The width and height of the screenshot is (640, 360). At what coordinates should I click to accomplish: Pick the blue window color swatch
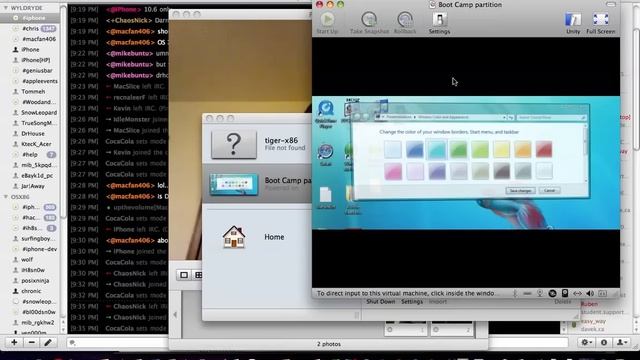coord(415,149)
